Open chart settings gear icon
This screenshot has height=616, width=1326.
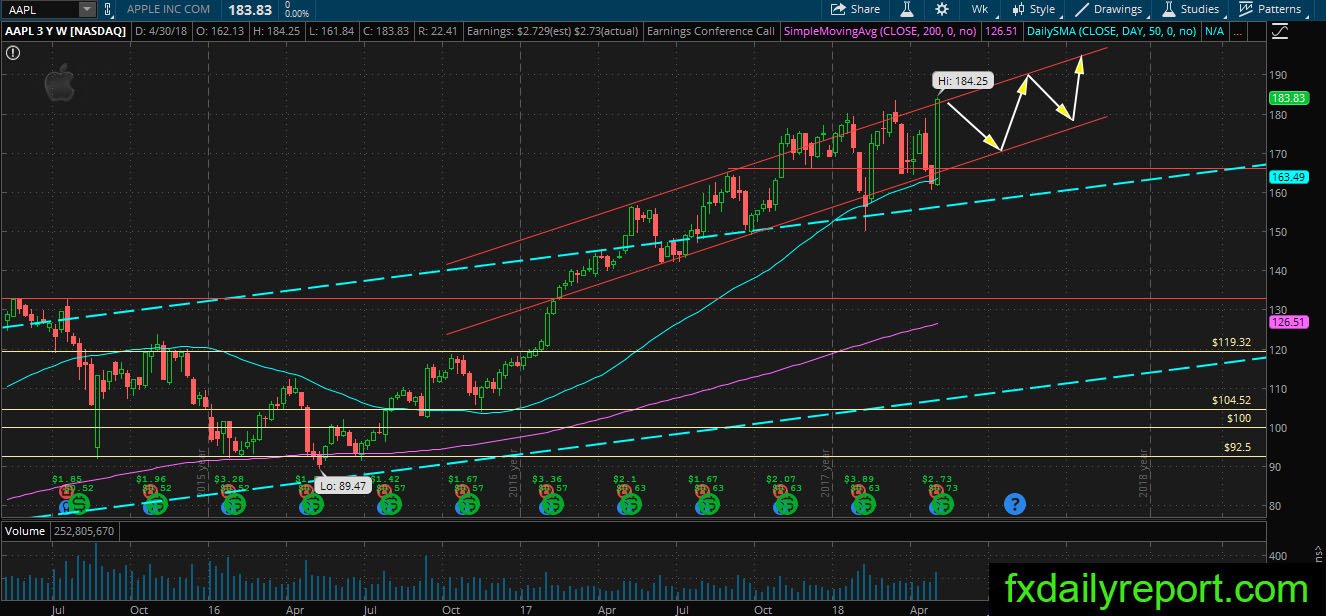pyautogui.click(x=942, y=9)
